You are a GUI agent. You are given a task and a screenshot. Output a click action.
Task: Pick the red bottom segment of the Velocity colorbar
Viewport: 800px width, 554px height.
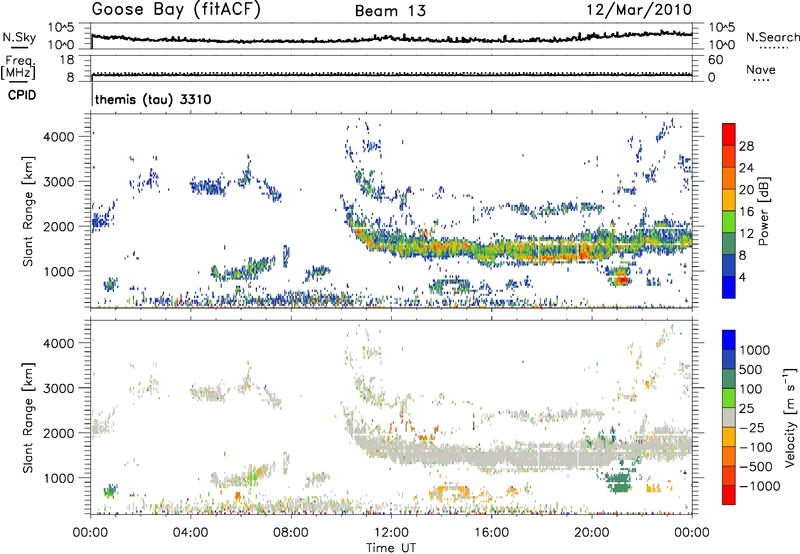click(x=729, y=495)
